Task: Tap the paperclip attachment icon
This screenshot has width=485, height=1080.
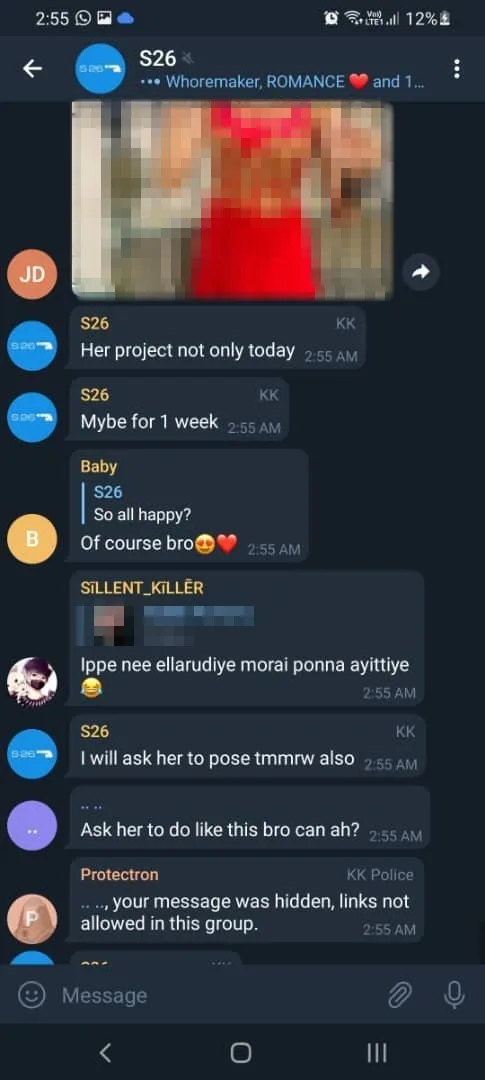Action: click(400, 995)
